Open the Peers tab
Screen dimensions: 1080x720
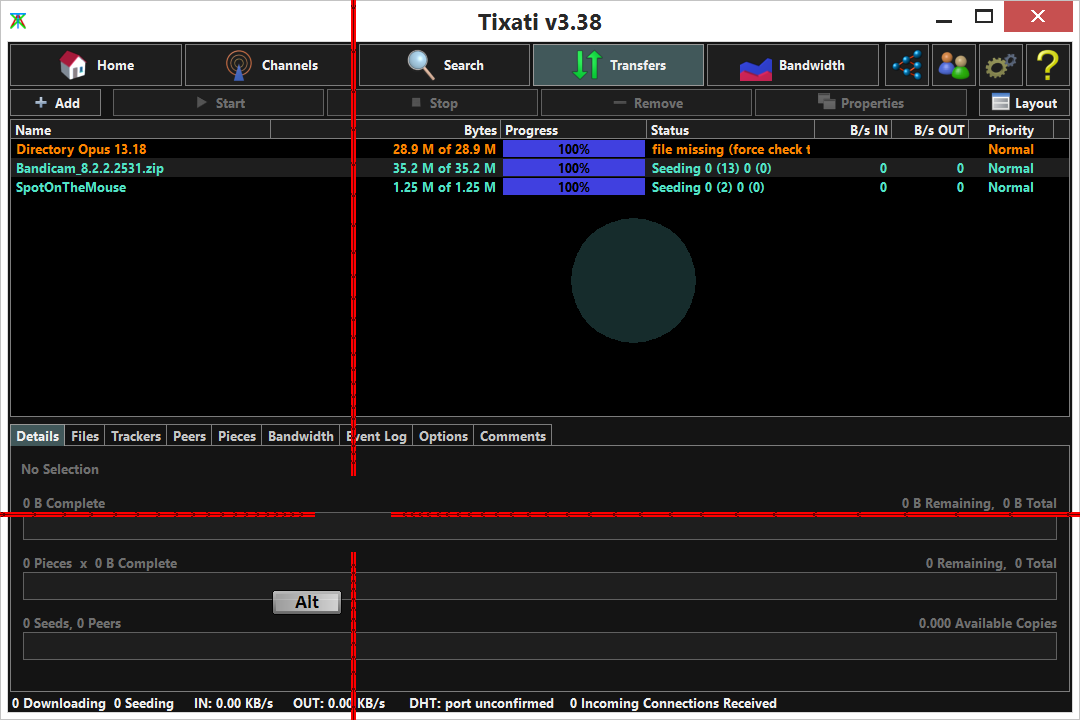click(x=189, y=436)
